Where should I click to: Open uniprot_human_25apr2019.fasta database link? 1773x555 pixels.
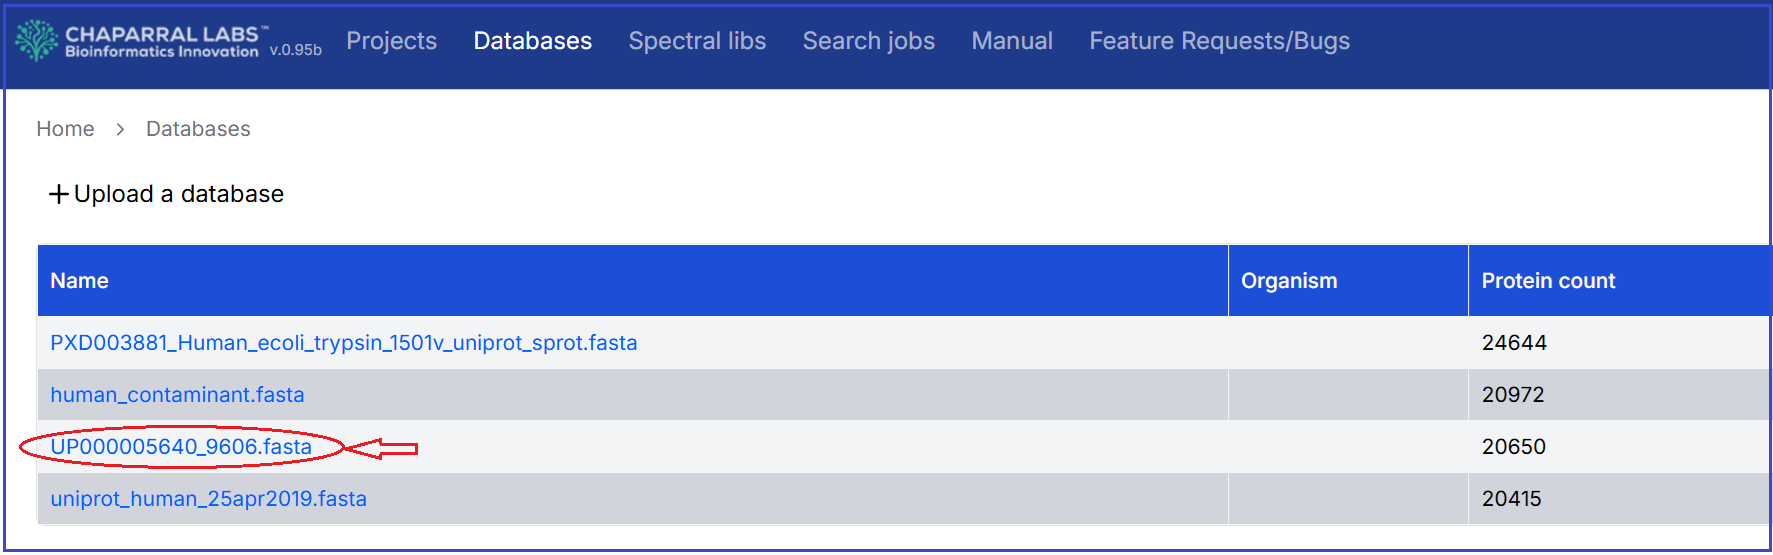(208, 499)
